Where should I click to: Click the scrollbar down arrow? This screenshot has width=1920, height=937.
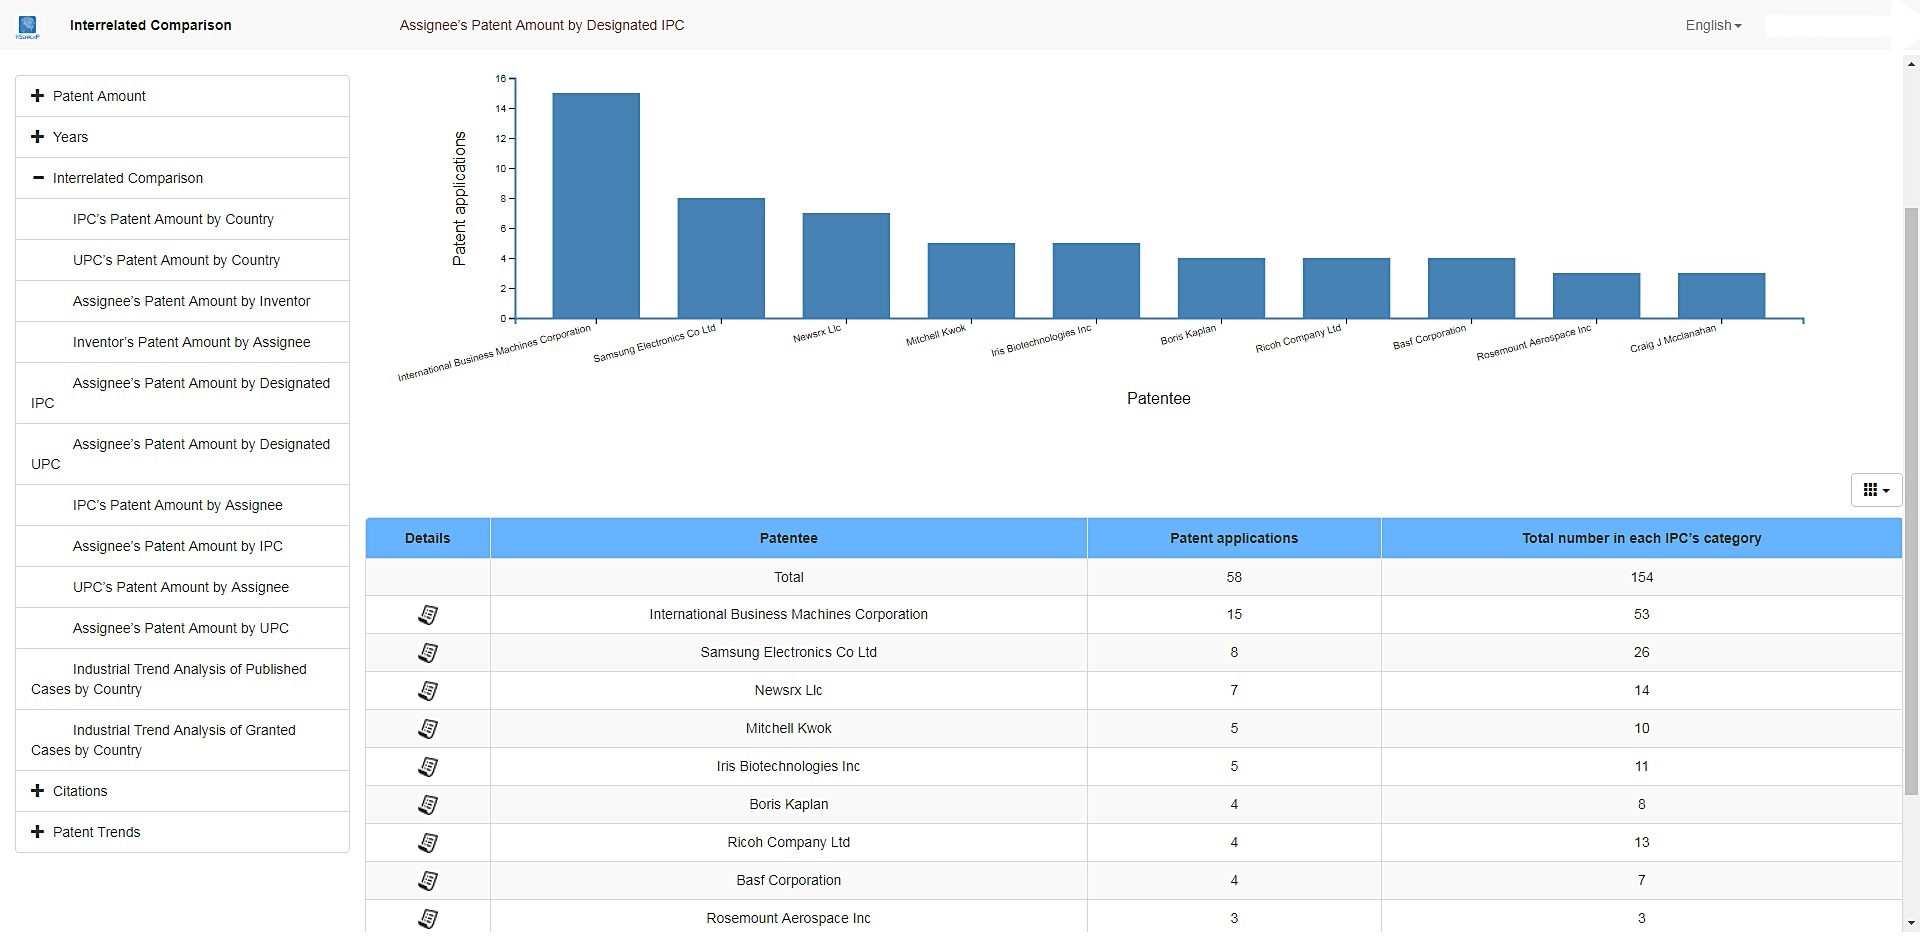pyautogui.click(x=1911, y=923)
